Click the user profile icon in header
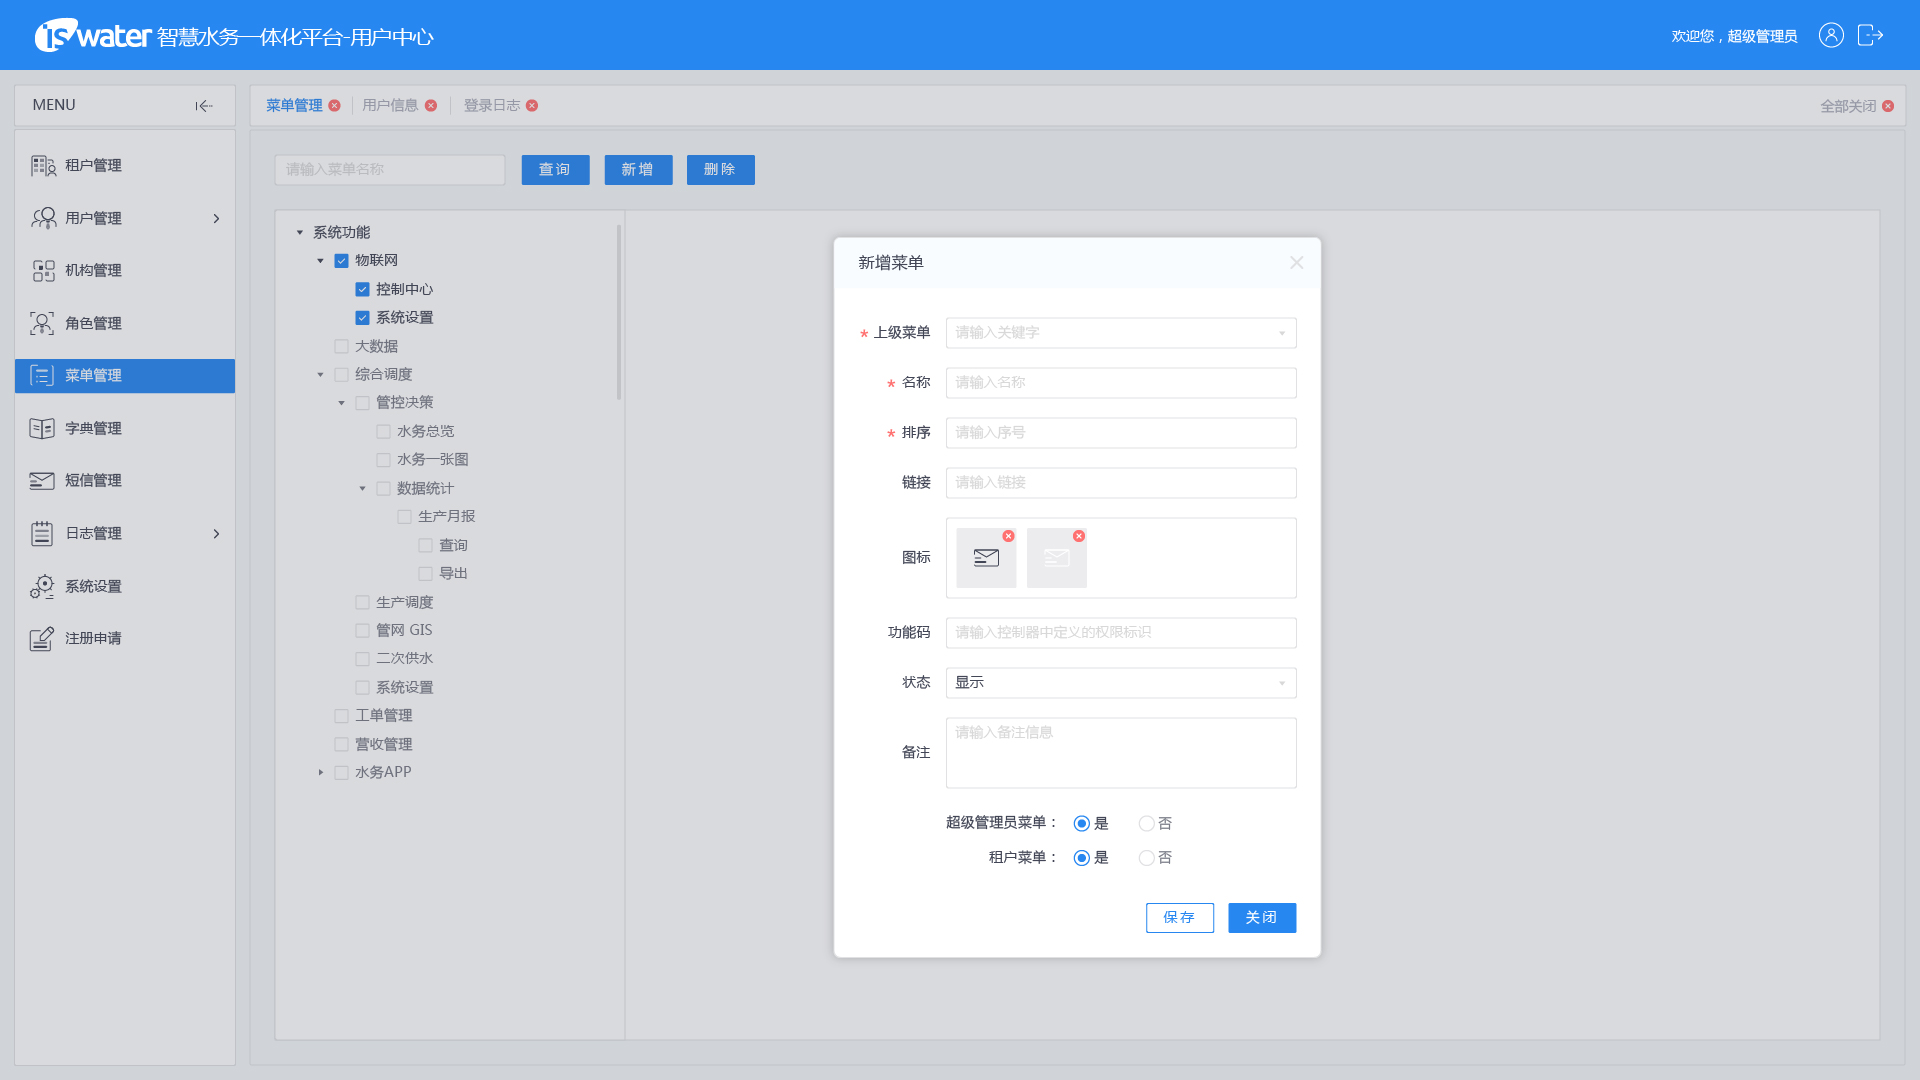The width and height of the screenshot is (1920, 1080). coord(1831,35)
